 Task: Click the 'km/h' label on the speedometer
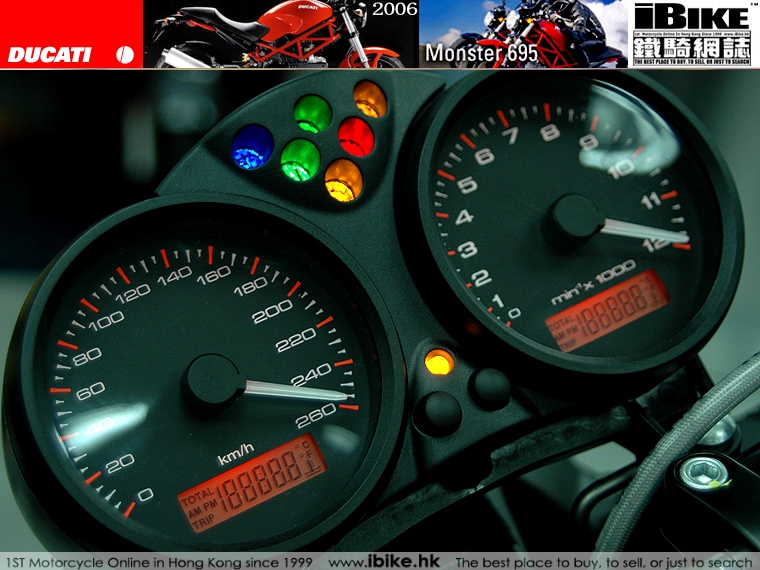[236, 454]
